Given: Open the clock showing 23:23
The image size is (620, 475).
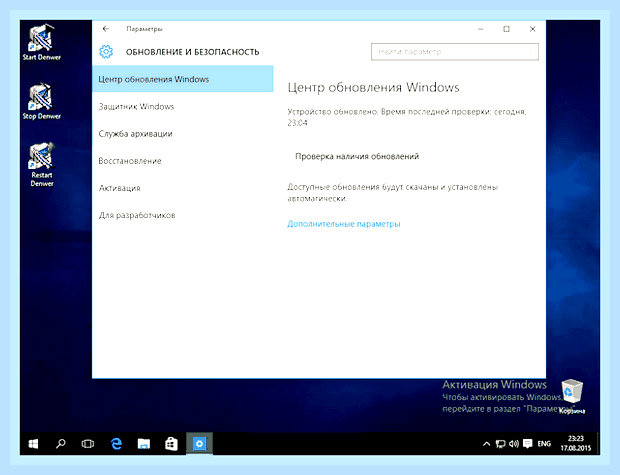Looking at the screenshot, I should (x=576, y=443).
